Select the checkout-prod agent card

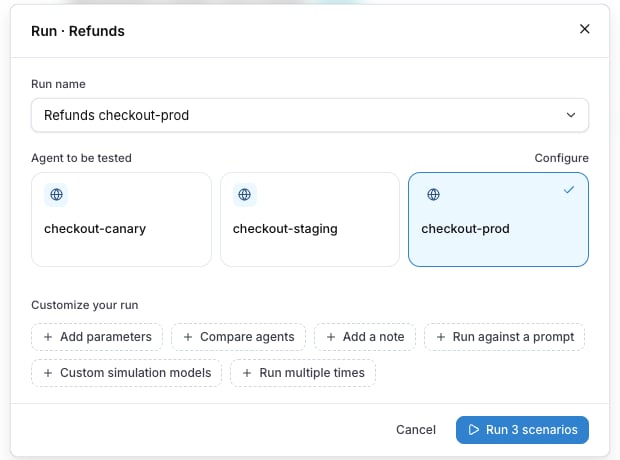pyautogui.click(x=498, y=220)
